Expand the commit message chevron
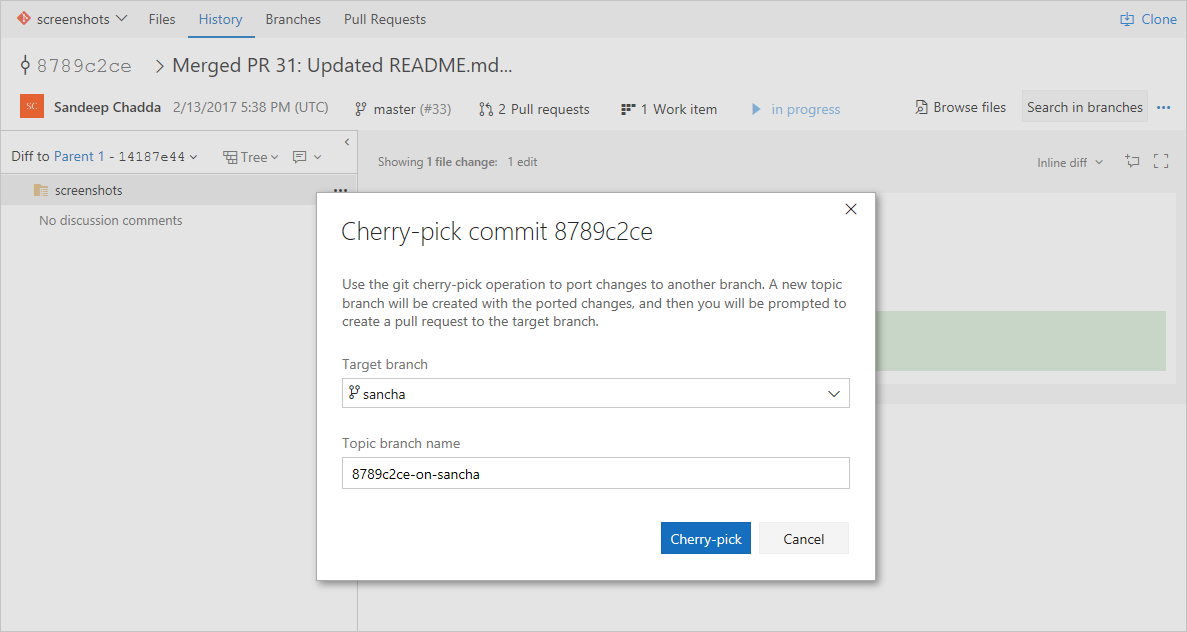This screenshot has height=632, width=1187. [159, 66]
